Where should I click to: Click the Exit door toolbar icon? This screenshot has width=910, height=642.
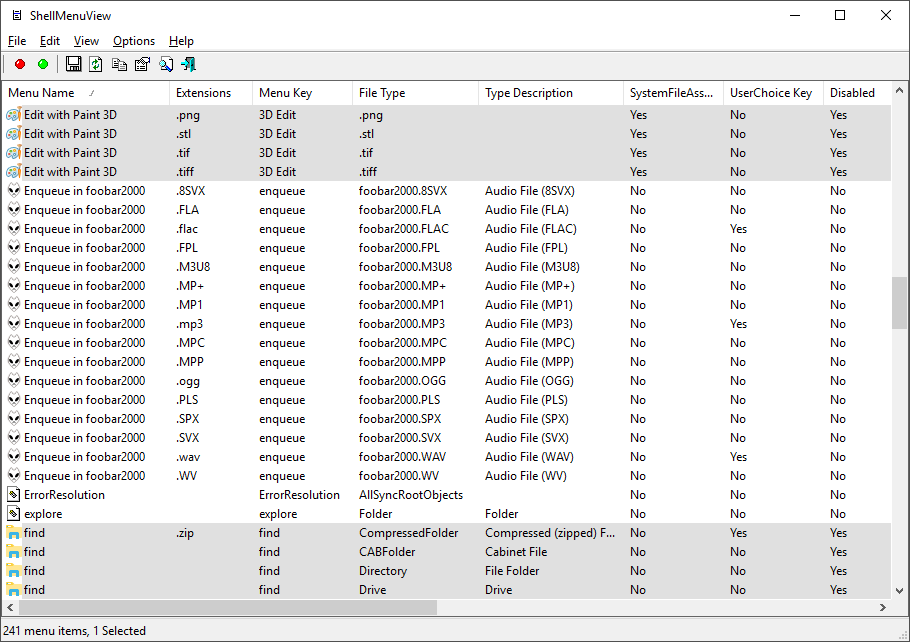pyautogui.click(x=188, y=64)
